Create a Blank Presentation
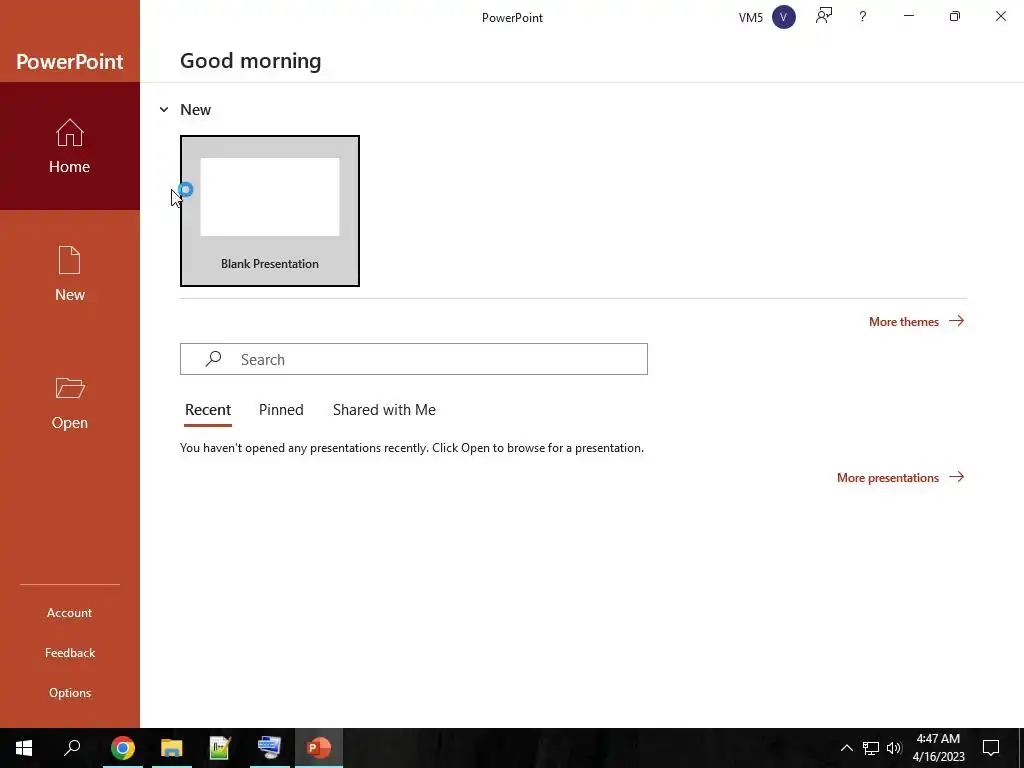Image resolution: width=1024 pixels, height=768 pixels. pyautogui.click(x=270, y=211)
